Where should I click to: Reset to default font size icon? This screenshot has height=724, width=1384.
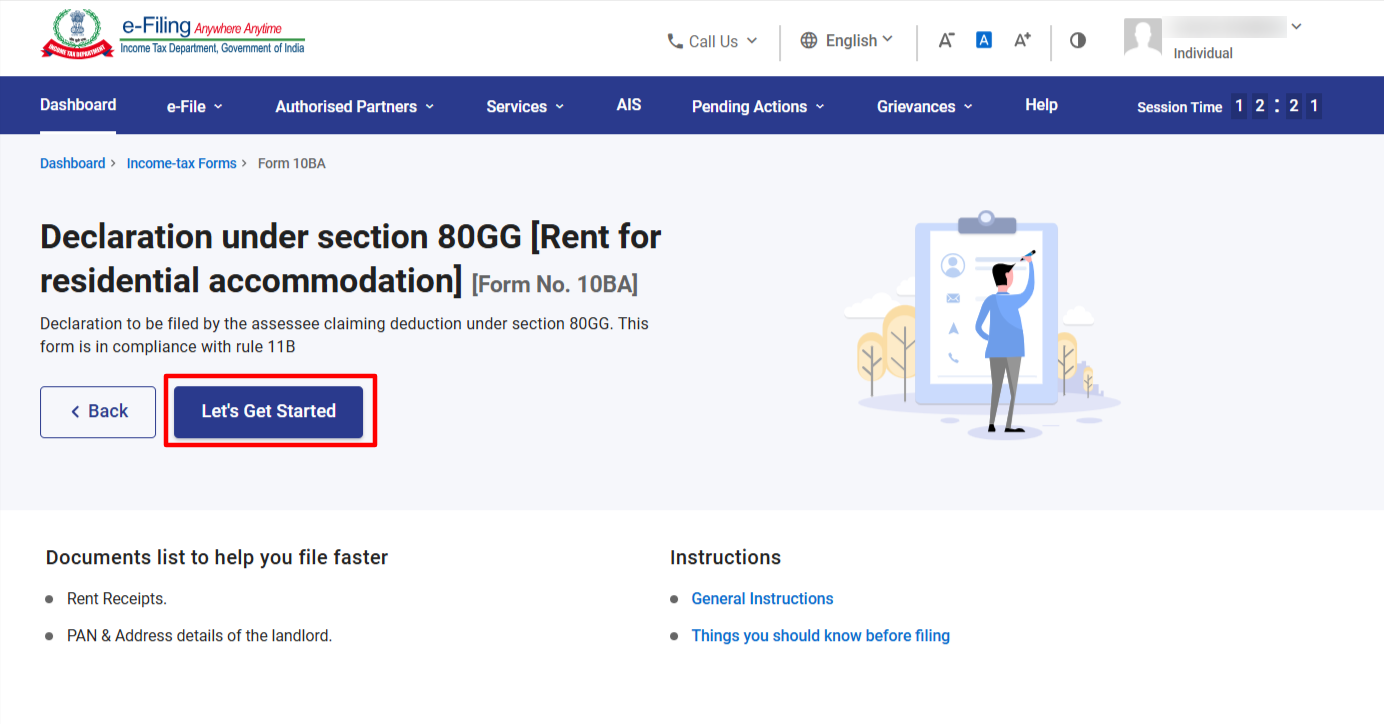coord(984,41)
